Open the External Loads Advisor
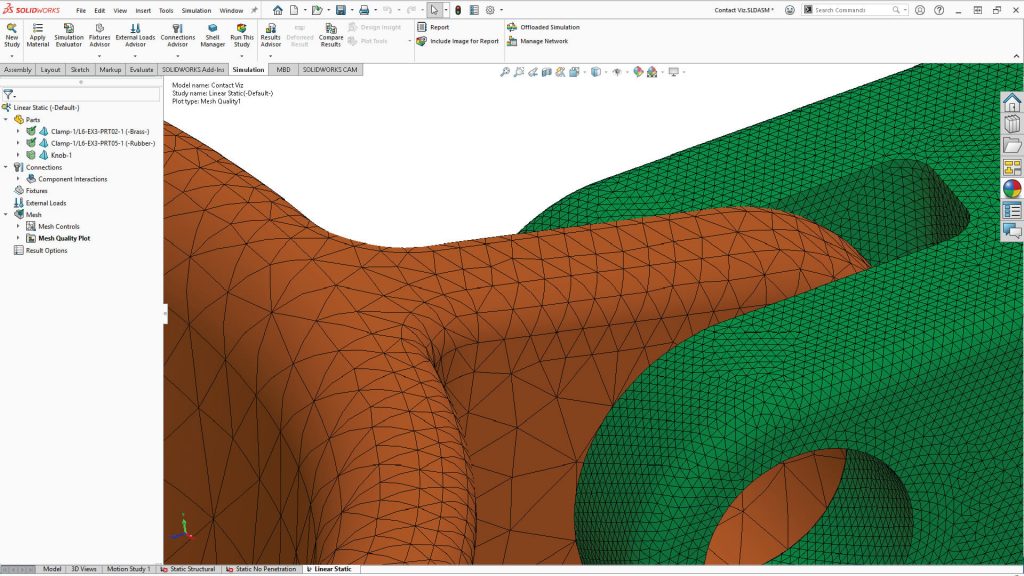 click(x=135, y=33)
